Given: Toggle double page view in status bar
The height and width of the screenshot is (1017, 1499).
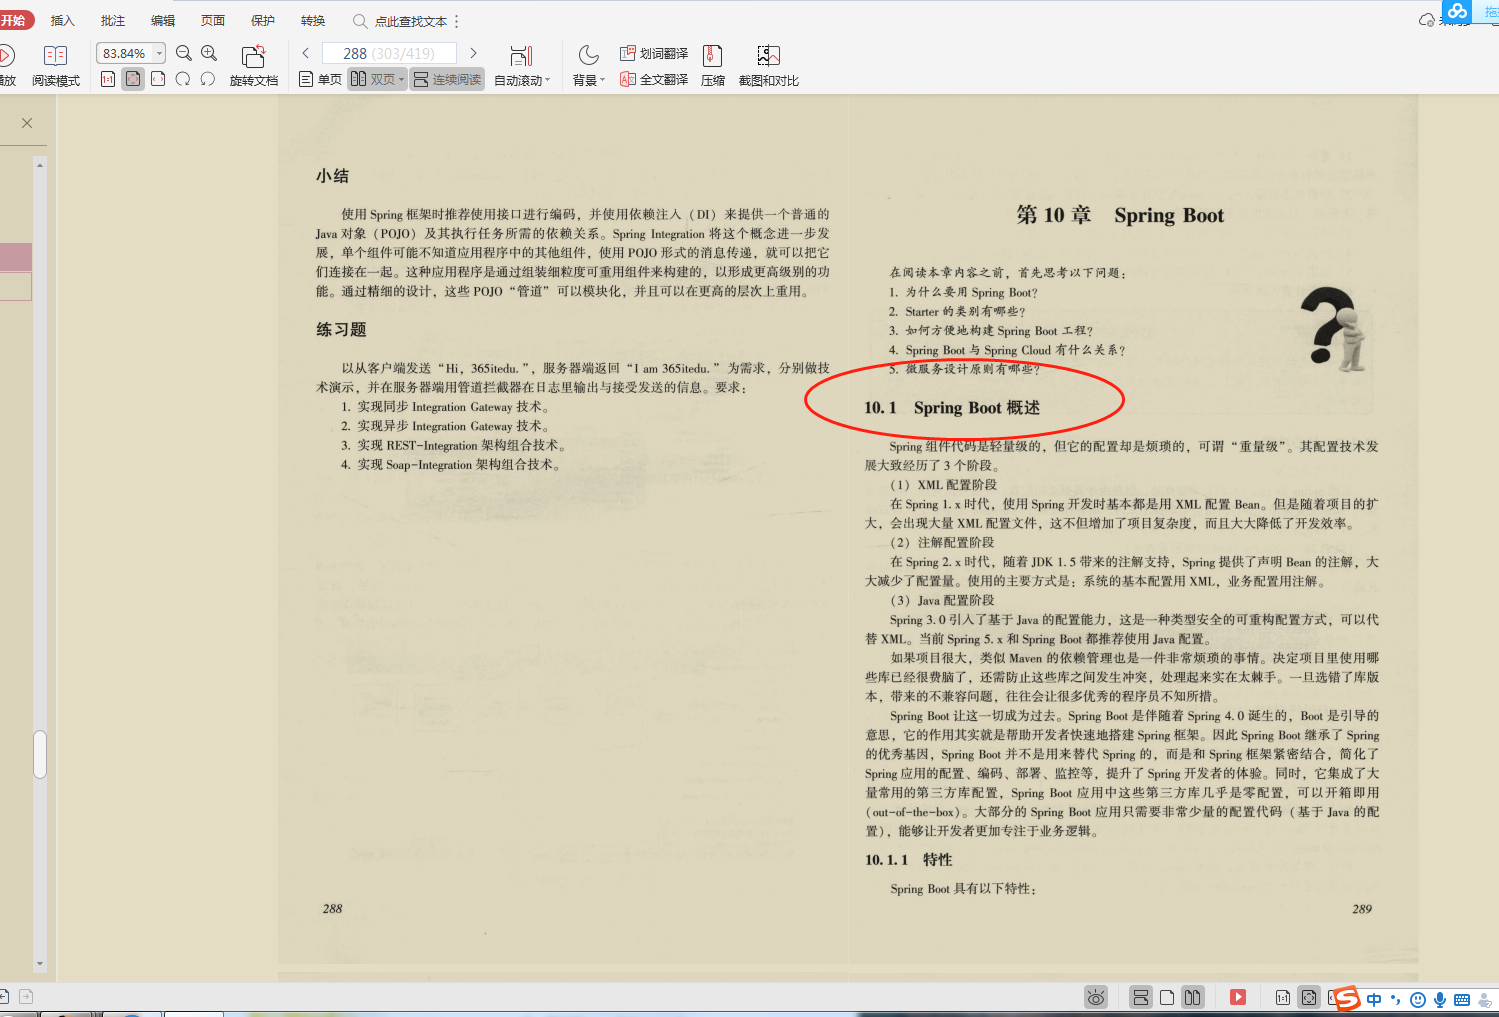Looking at the screenshot, I should (x=1192, y=997).
